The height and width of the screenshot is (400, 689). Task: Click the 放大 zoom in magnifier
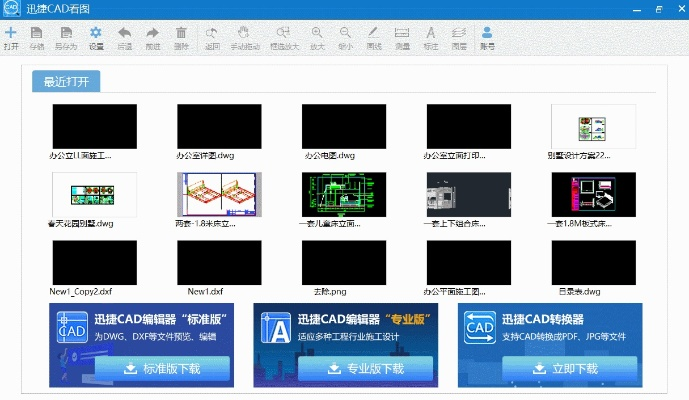click(x=317, y=33)
